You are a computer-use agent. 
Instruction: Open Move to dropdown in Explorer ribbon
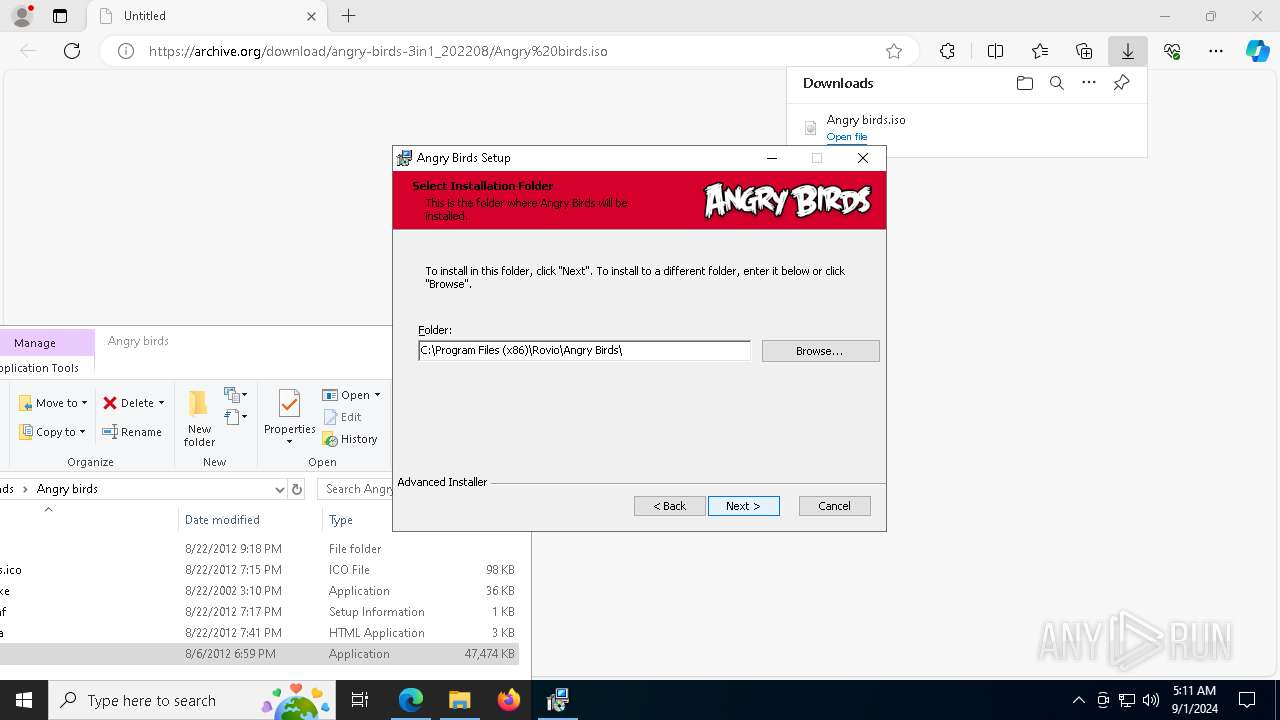[53, 403]
